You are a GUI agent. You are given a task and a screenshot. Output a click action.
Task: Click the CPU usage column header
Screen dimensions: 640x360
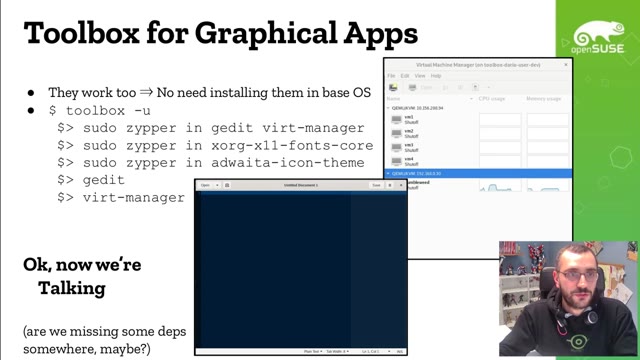pos(492,99)
